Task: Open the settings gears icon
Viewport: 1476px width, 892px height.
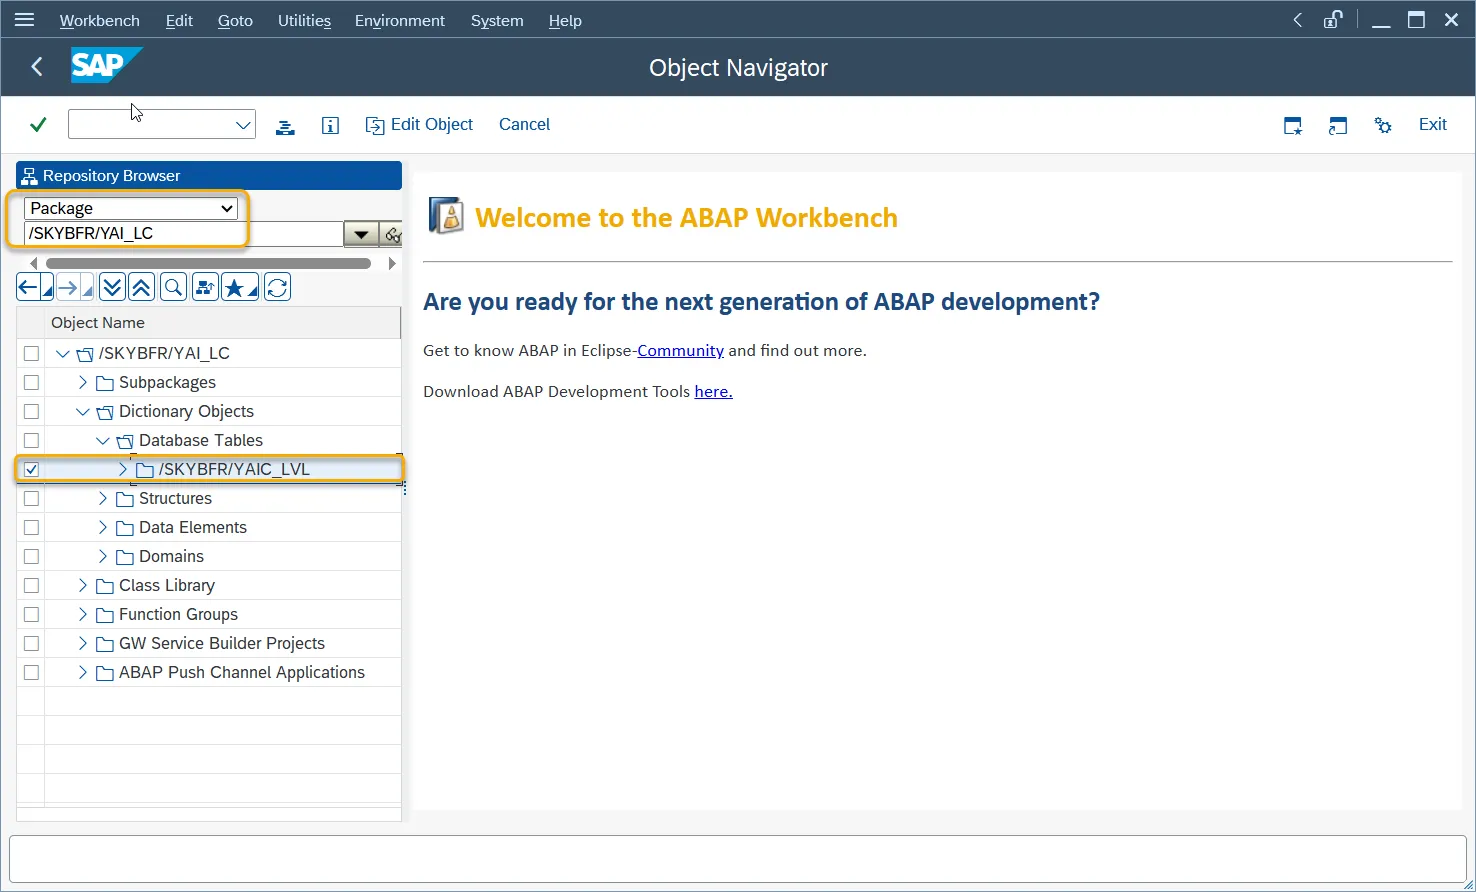Action: click(1383, 125)
